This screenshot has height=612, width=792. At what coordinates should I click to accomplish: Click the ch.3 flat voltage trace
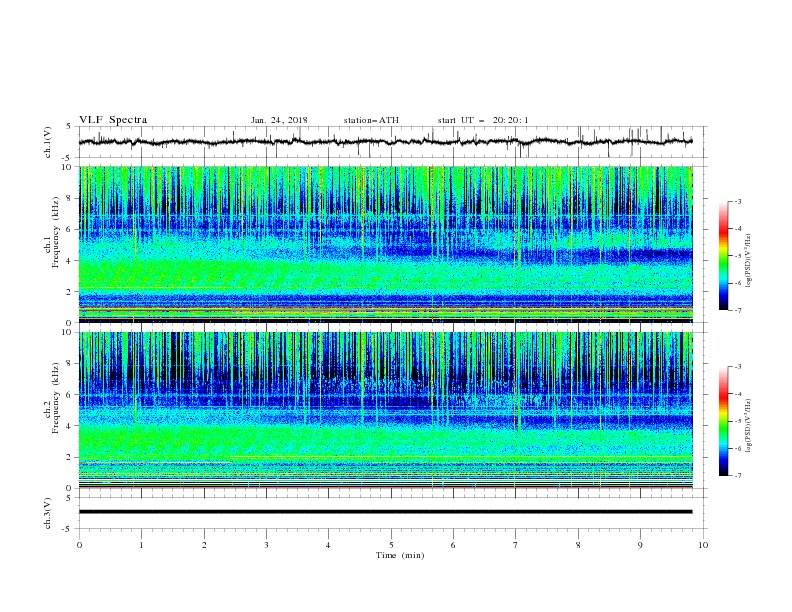386,512
